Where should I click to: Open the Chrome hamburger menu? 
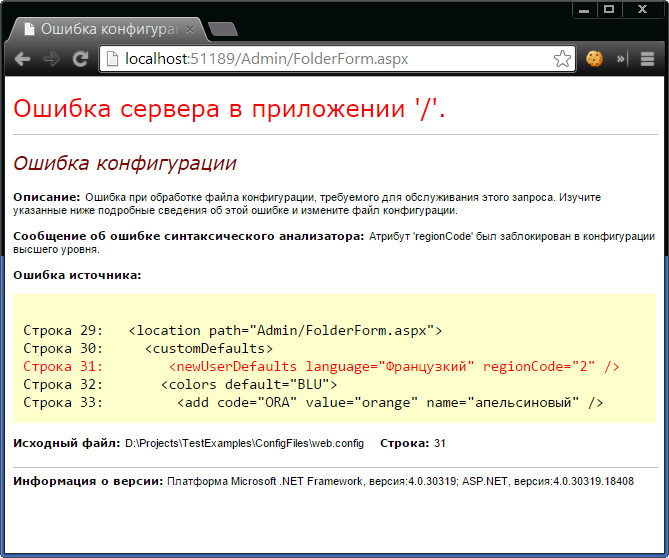pos(647,59)
